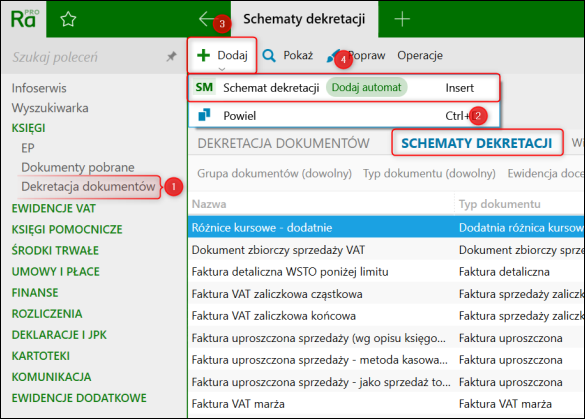Expand the EWIDENCJE VAT section

pyautogui.click(x=54, y=208)
